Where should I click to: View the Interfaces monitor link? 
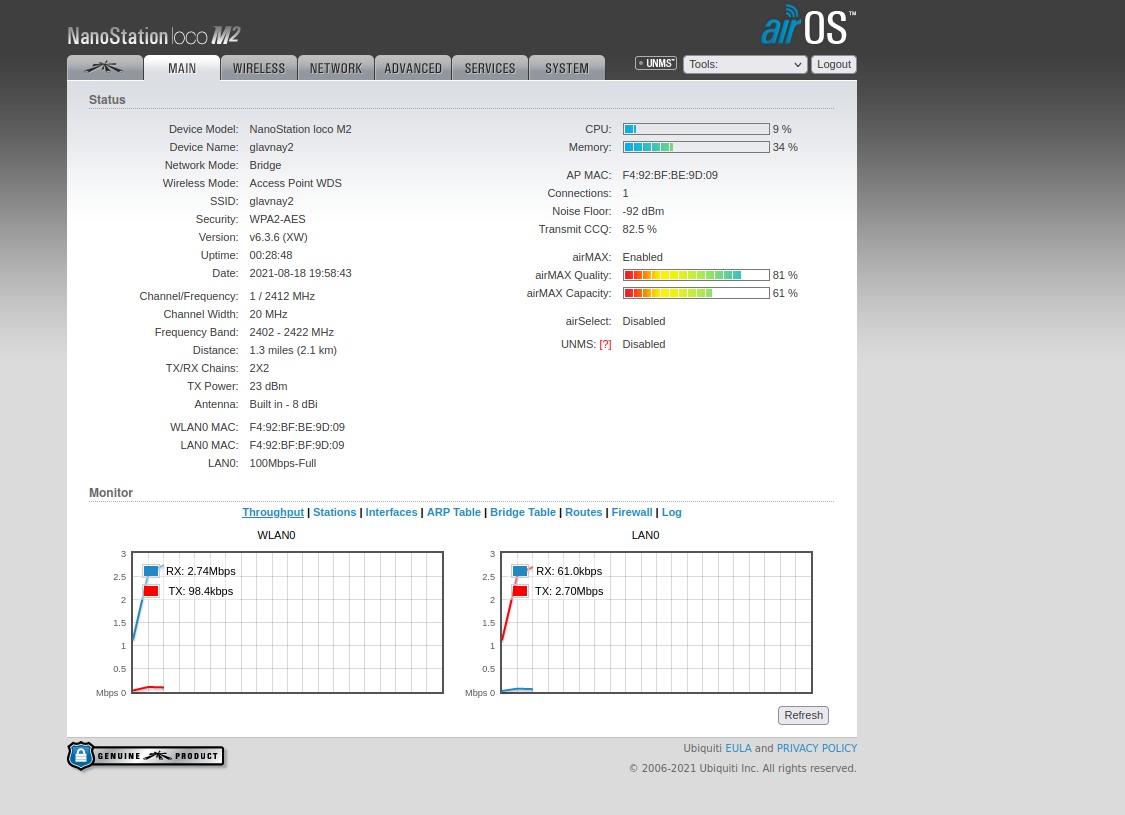(391, 512)
